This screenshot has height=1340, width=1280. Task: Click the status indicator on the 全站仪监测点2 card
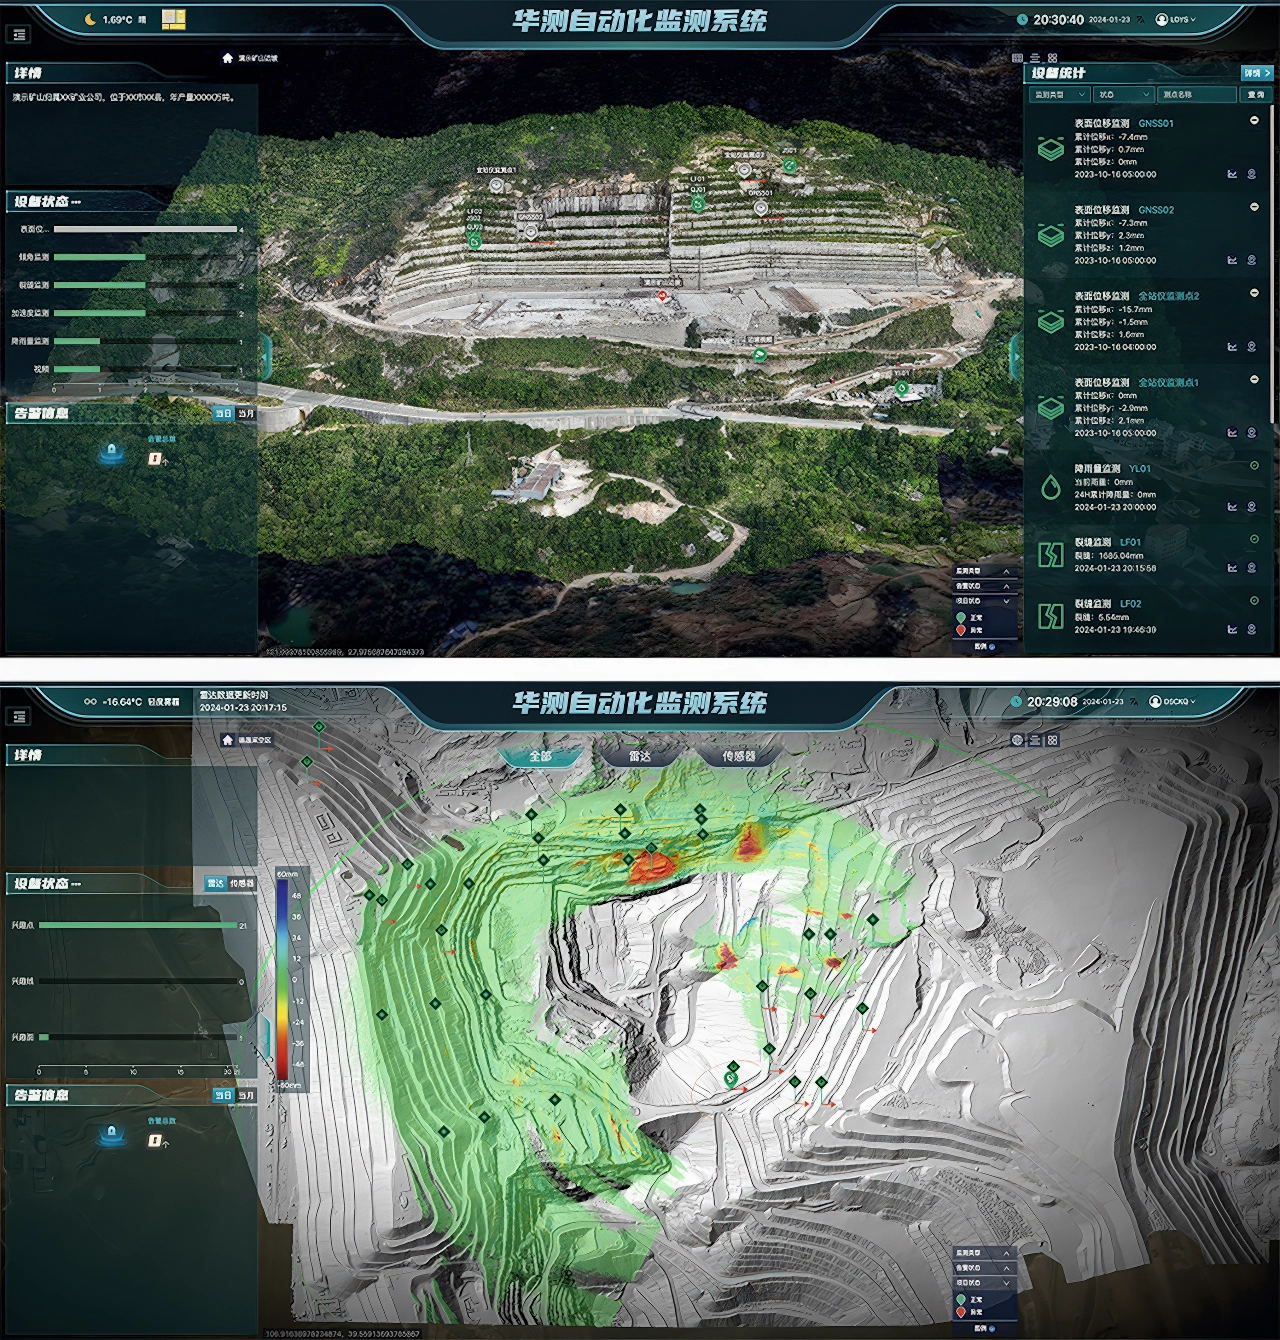pos(1254,293)
